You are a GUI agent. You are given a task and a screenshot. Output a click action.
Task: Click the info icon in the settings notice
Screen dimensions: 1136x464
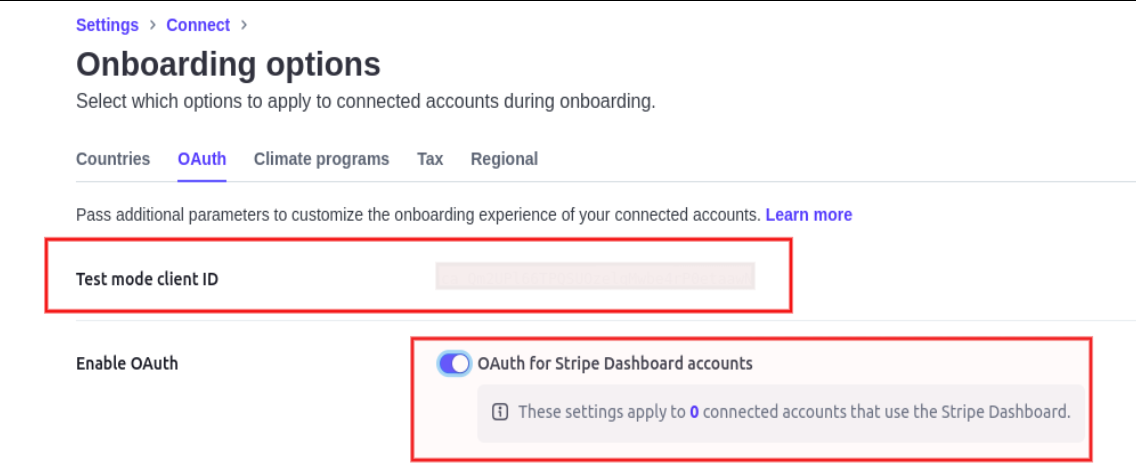point(500,412)
